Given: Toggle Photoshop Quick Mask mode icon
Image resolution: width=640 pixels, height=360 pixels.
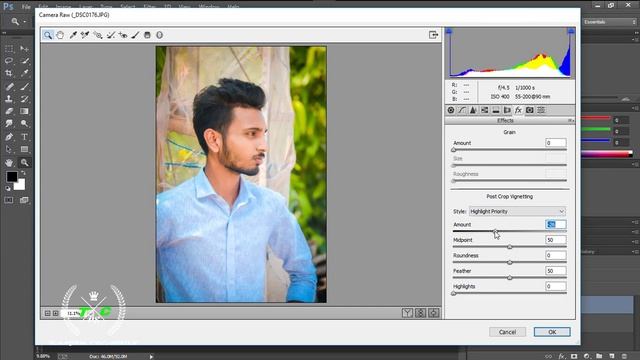Looking at the screenshot, I should coord(9,200).
